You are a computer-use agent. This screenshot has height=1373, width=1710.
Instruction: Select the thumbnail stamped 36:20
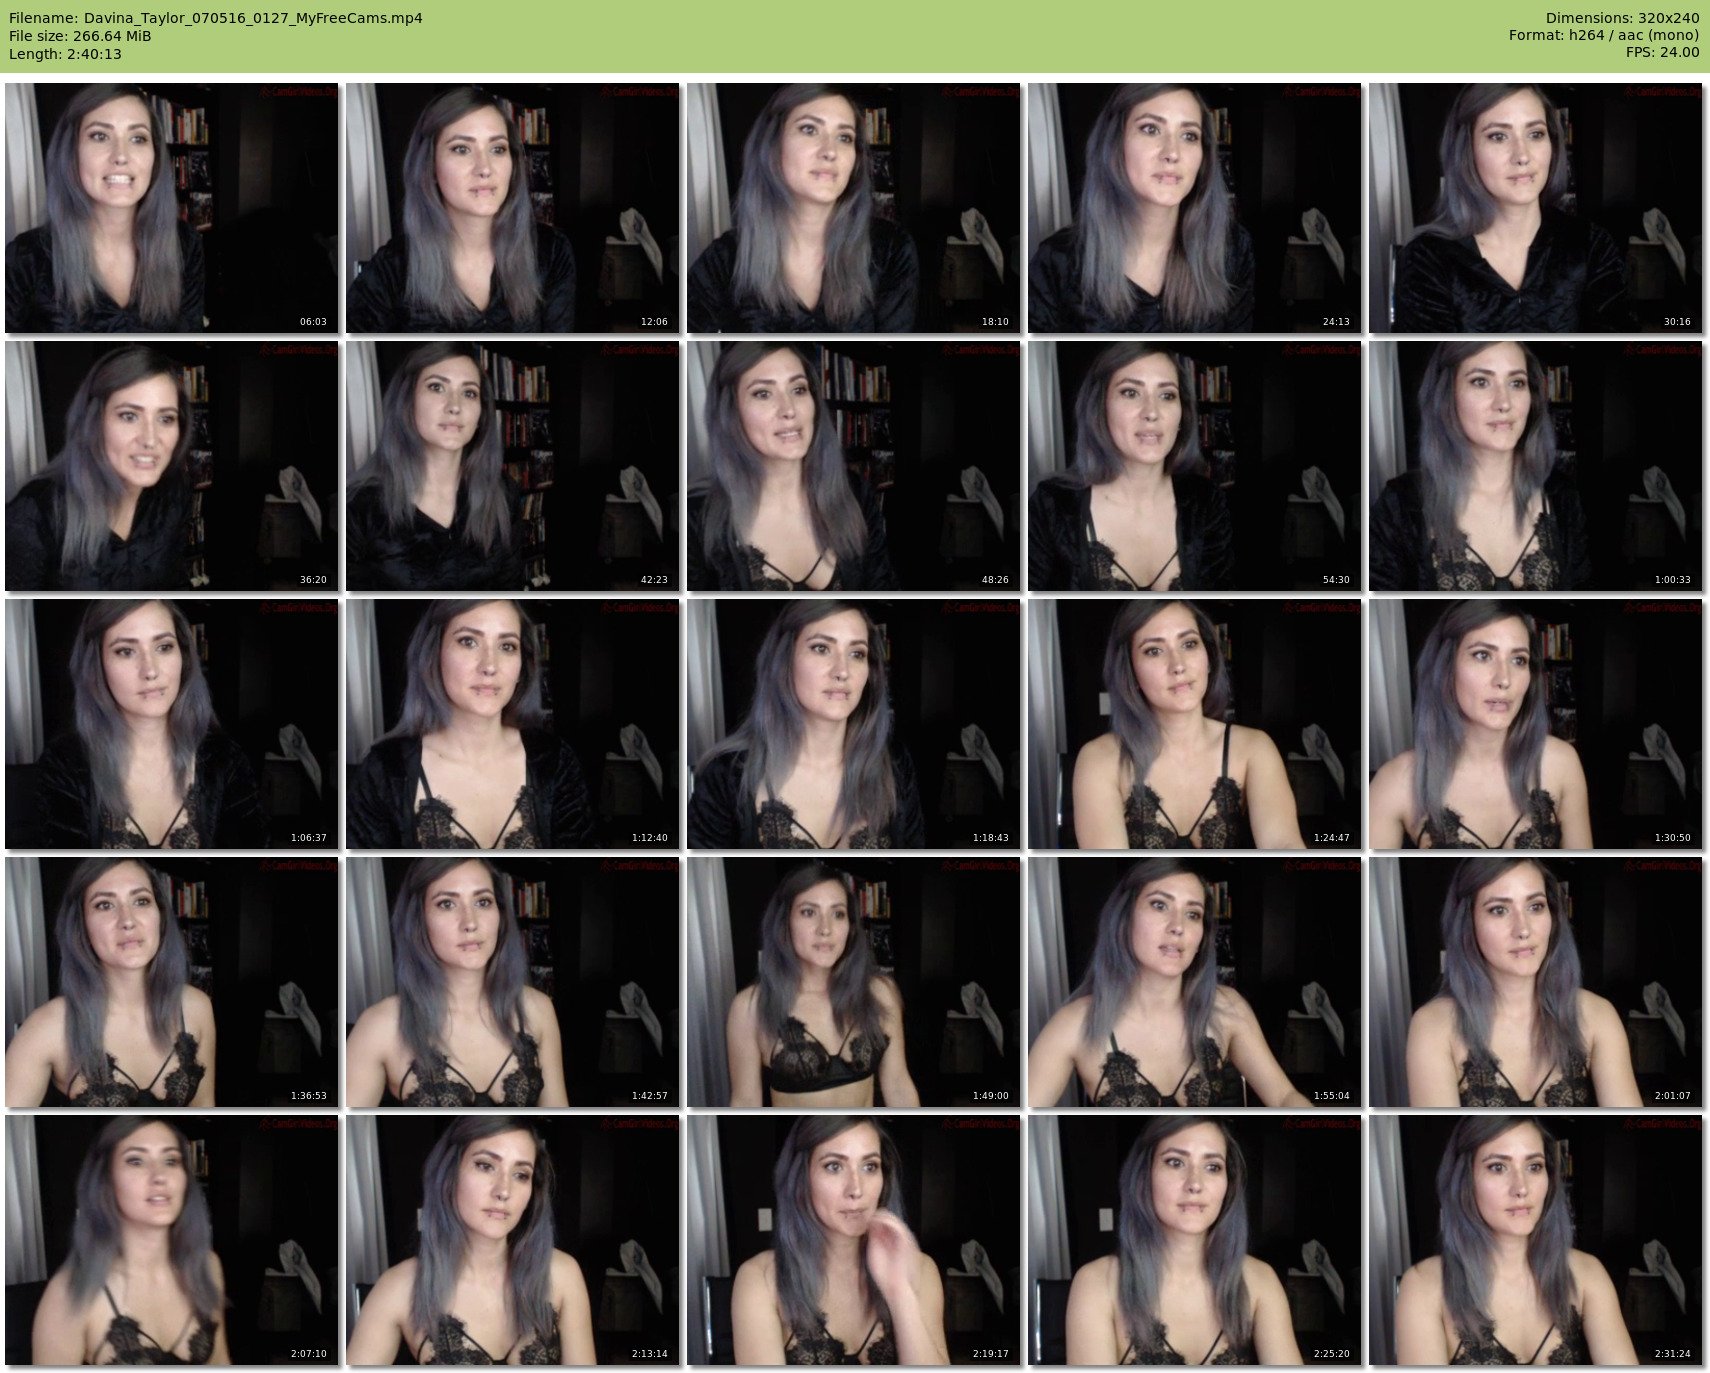click(x=171, y=466)
